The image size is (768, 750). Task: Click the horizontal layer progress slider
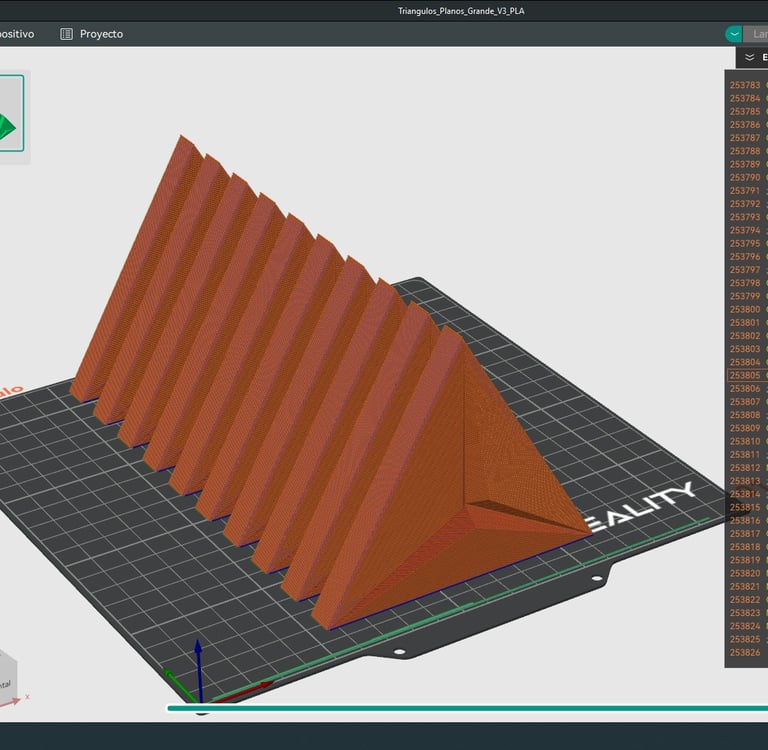tap(460, 708)
